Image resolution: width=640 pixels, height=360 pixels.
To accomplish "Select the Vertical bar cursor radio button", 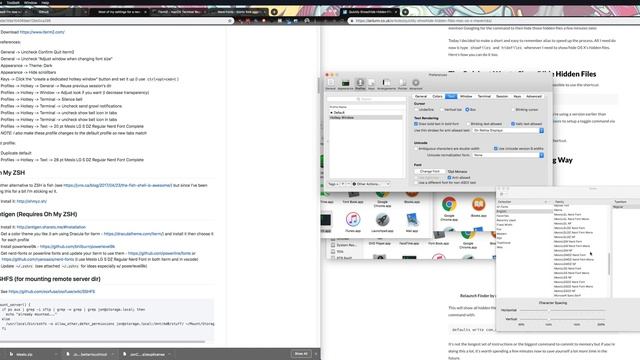I will [442, 110].
